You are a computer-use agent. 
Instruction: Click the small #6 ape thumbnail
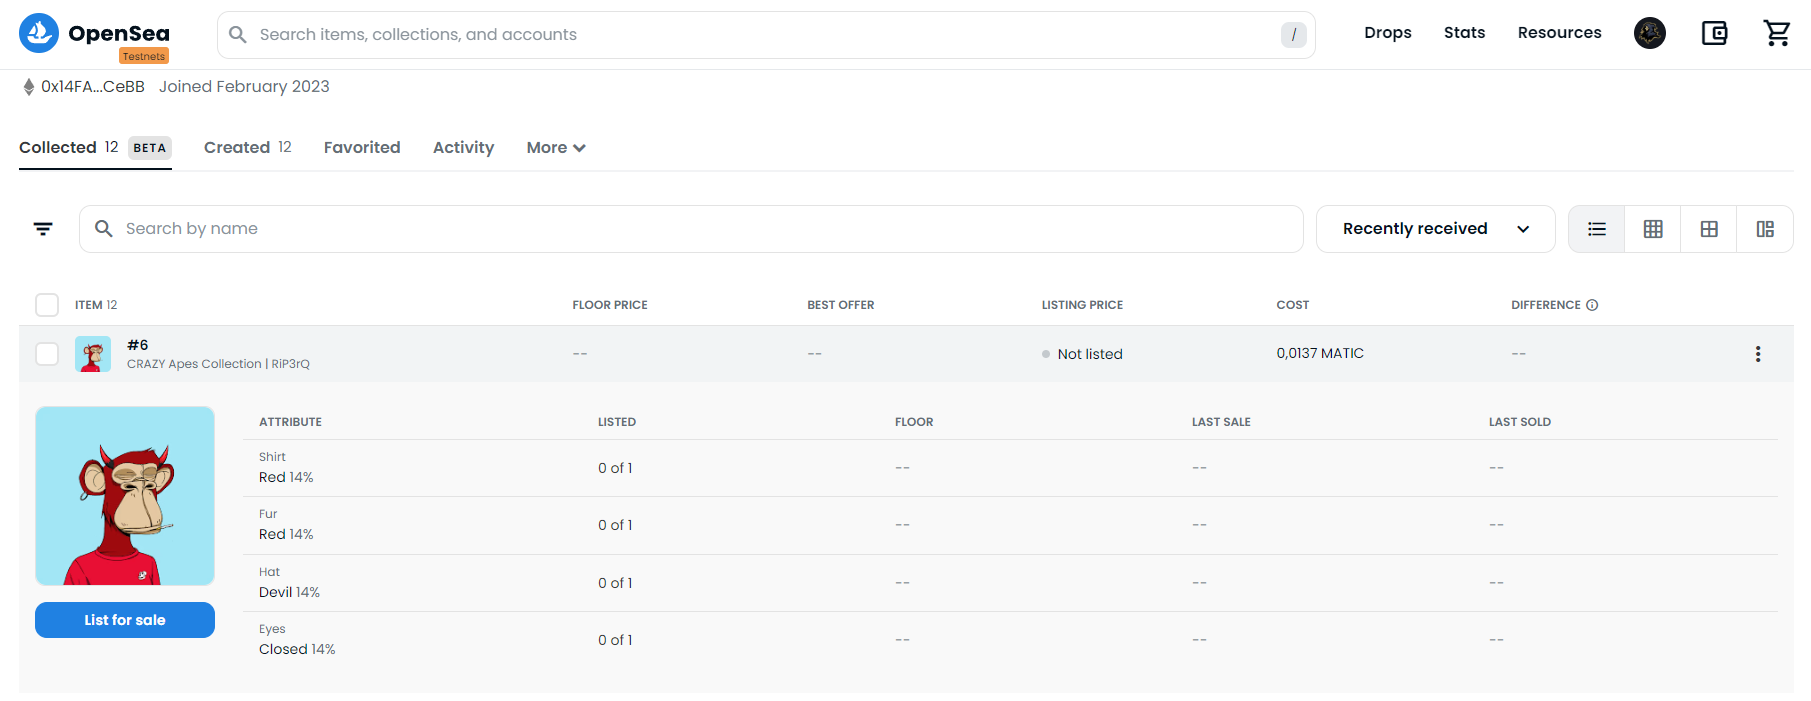coord(93,354)
